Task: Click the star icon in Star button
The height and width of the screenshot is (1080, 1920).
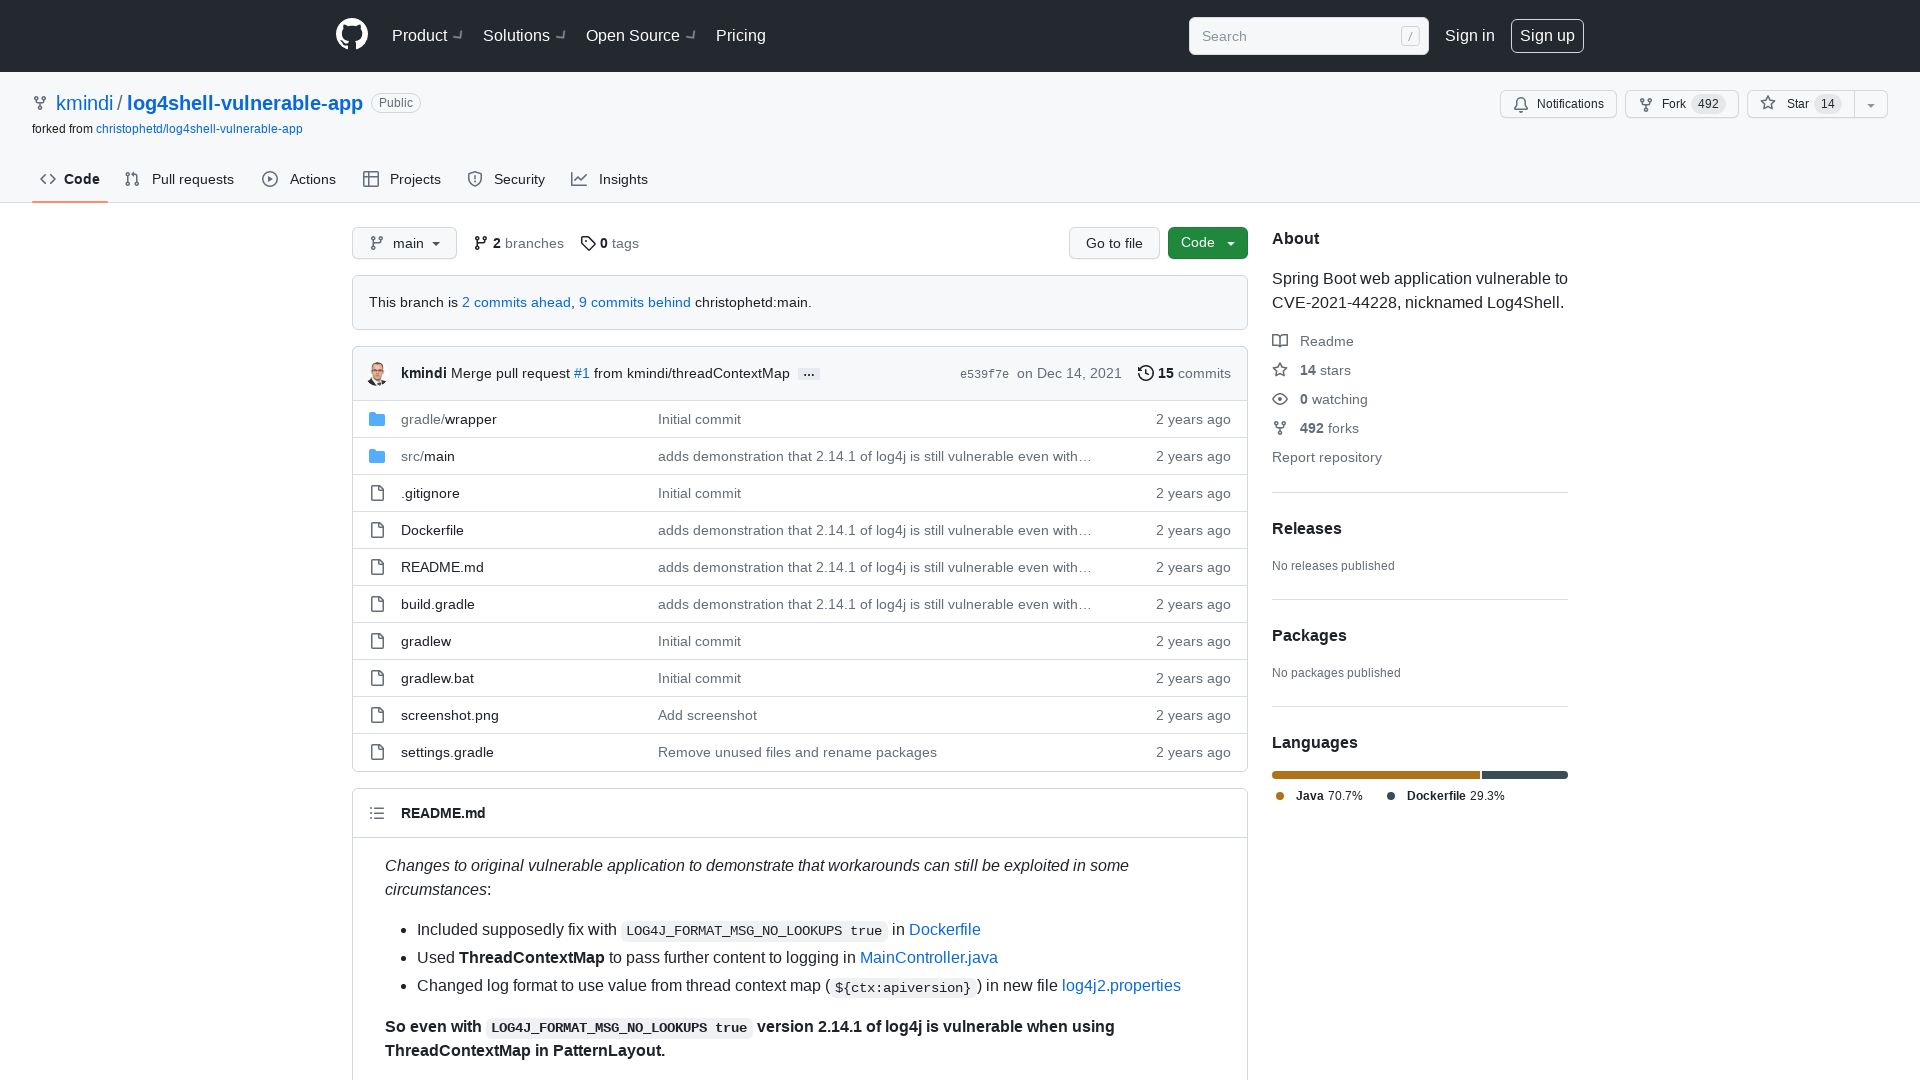Action: click(x=1768, y=103)
